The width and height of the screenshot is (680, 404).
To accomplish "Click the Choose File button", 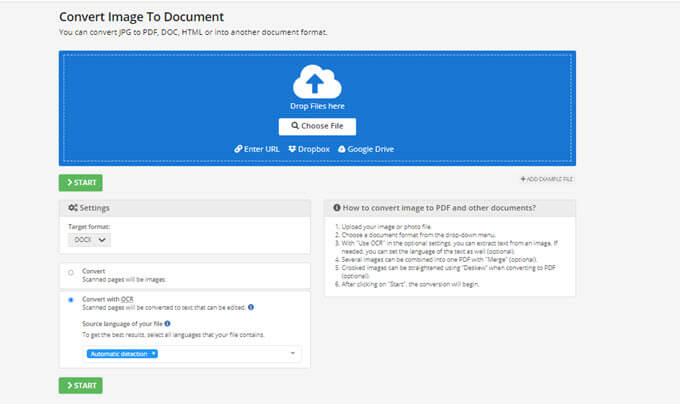I will 317,126.
